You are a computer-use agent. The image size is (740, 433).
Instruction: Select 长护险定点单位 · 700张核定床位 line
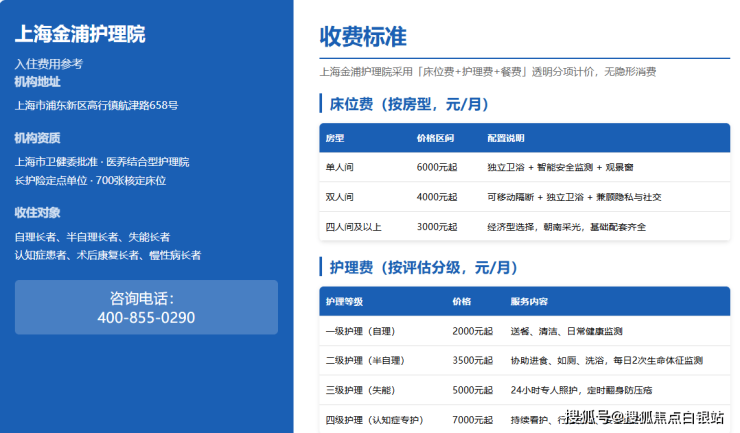pos(90,180)
